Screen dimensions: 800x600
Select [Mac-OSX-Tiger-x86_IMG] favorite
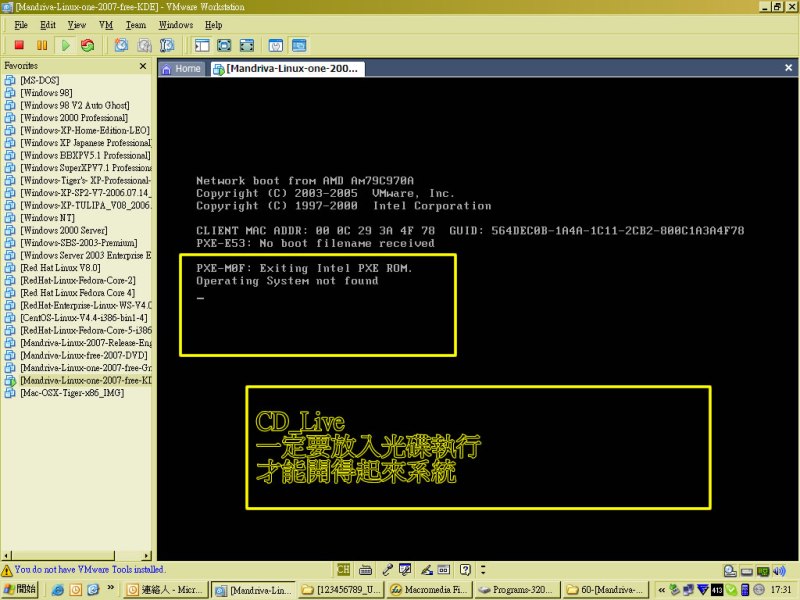64,393
